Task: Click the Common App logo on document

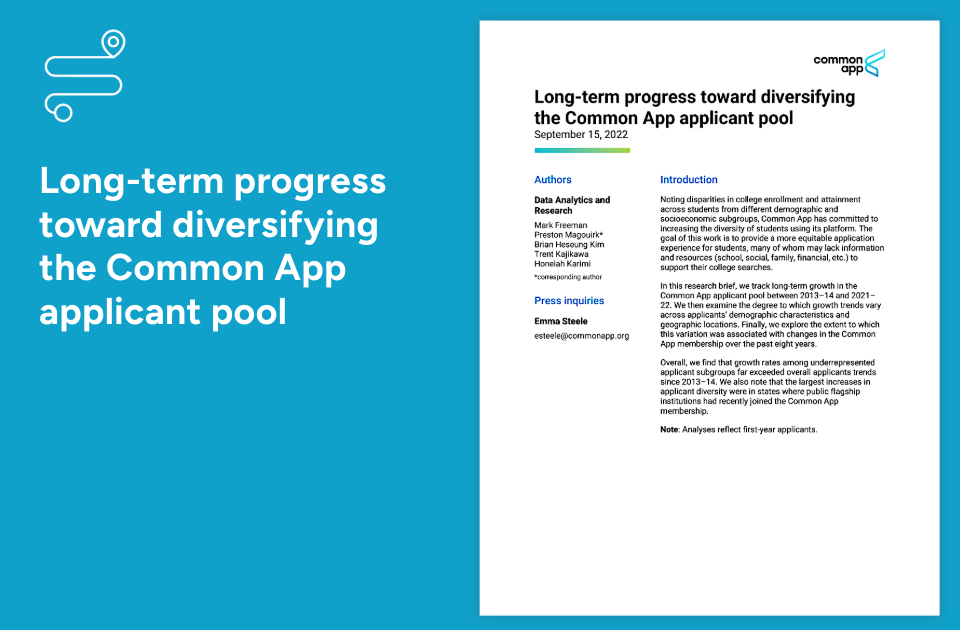Action: 849,63
